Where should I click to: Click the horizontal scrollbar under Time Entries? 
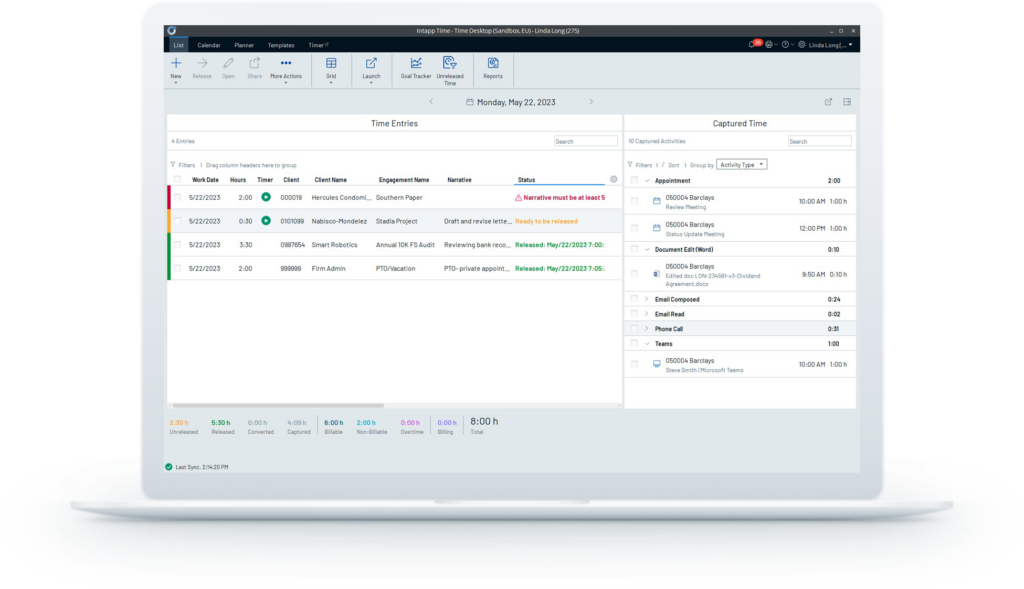278,406
